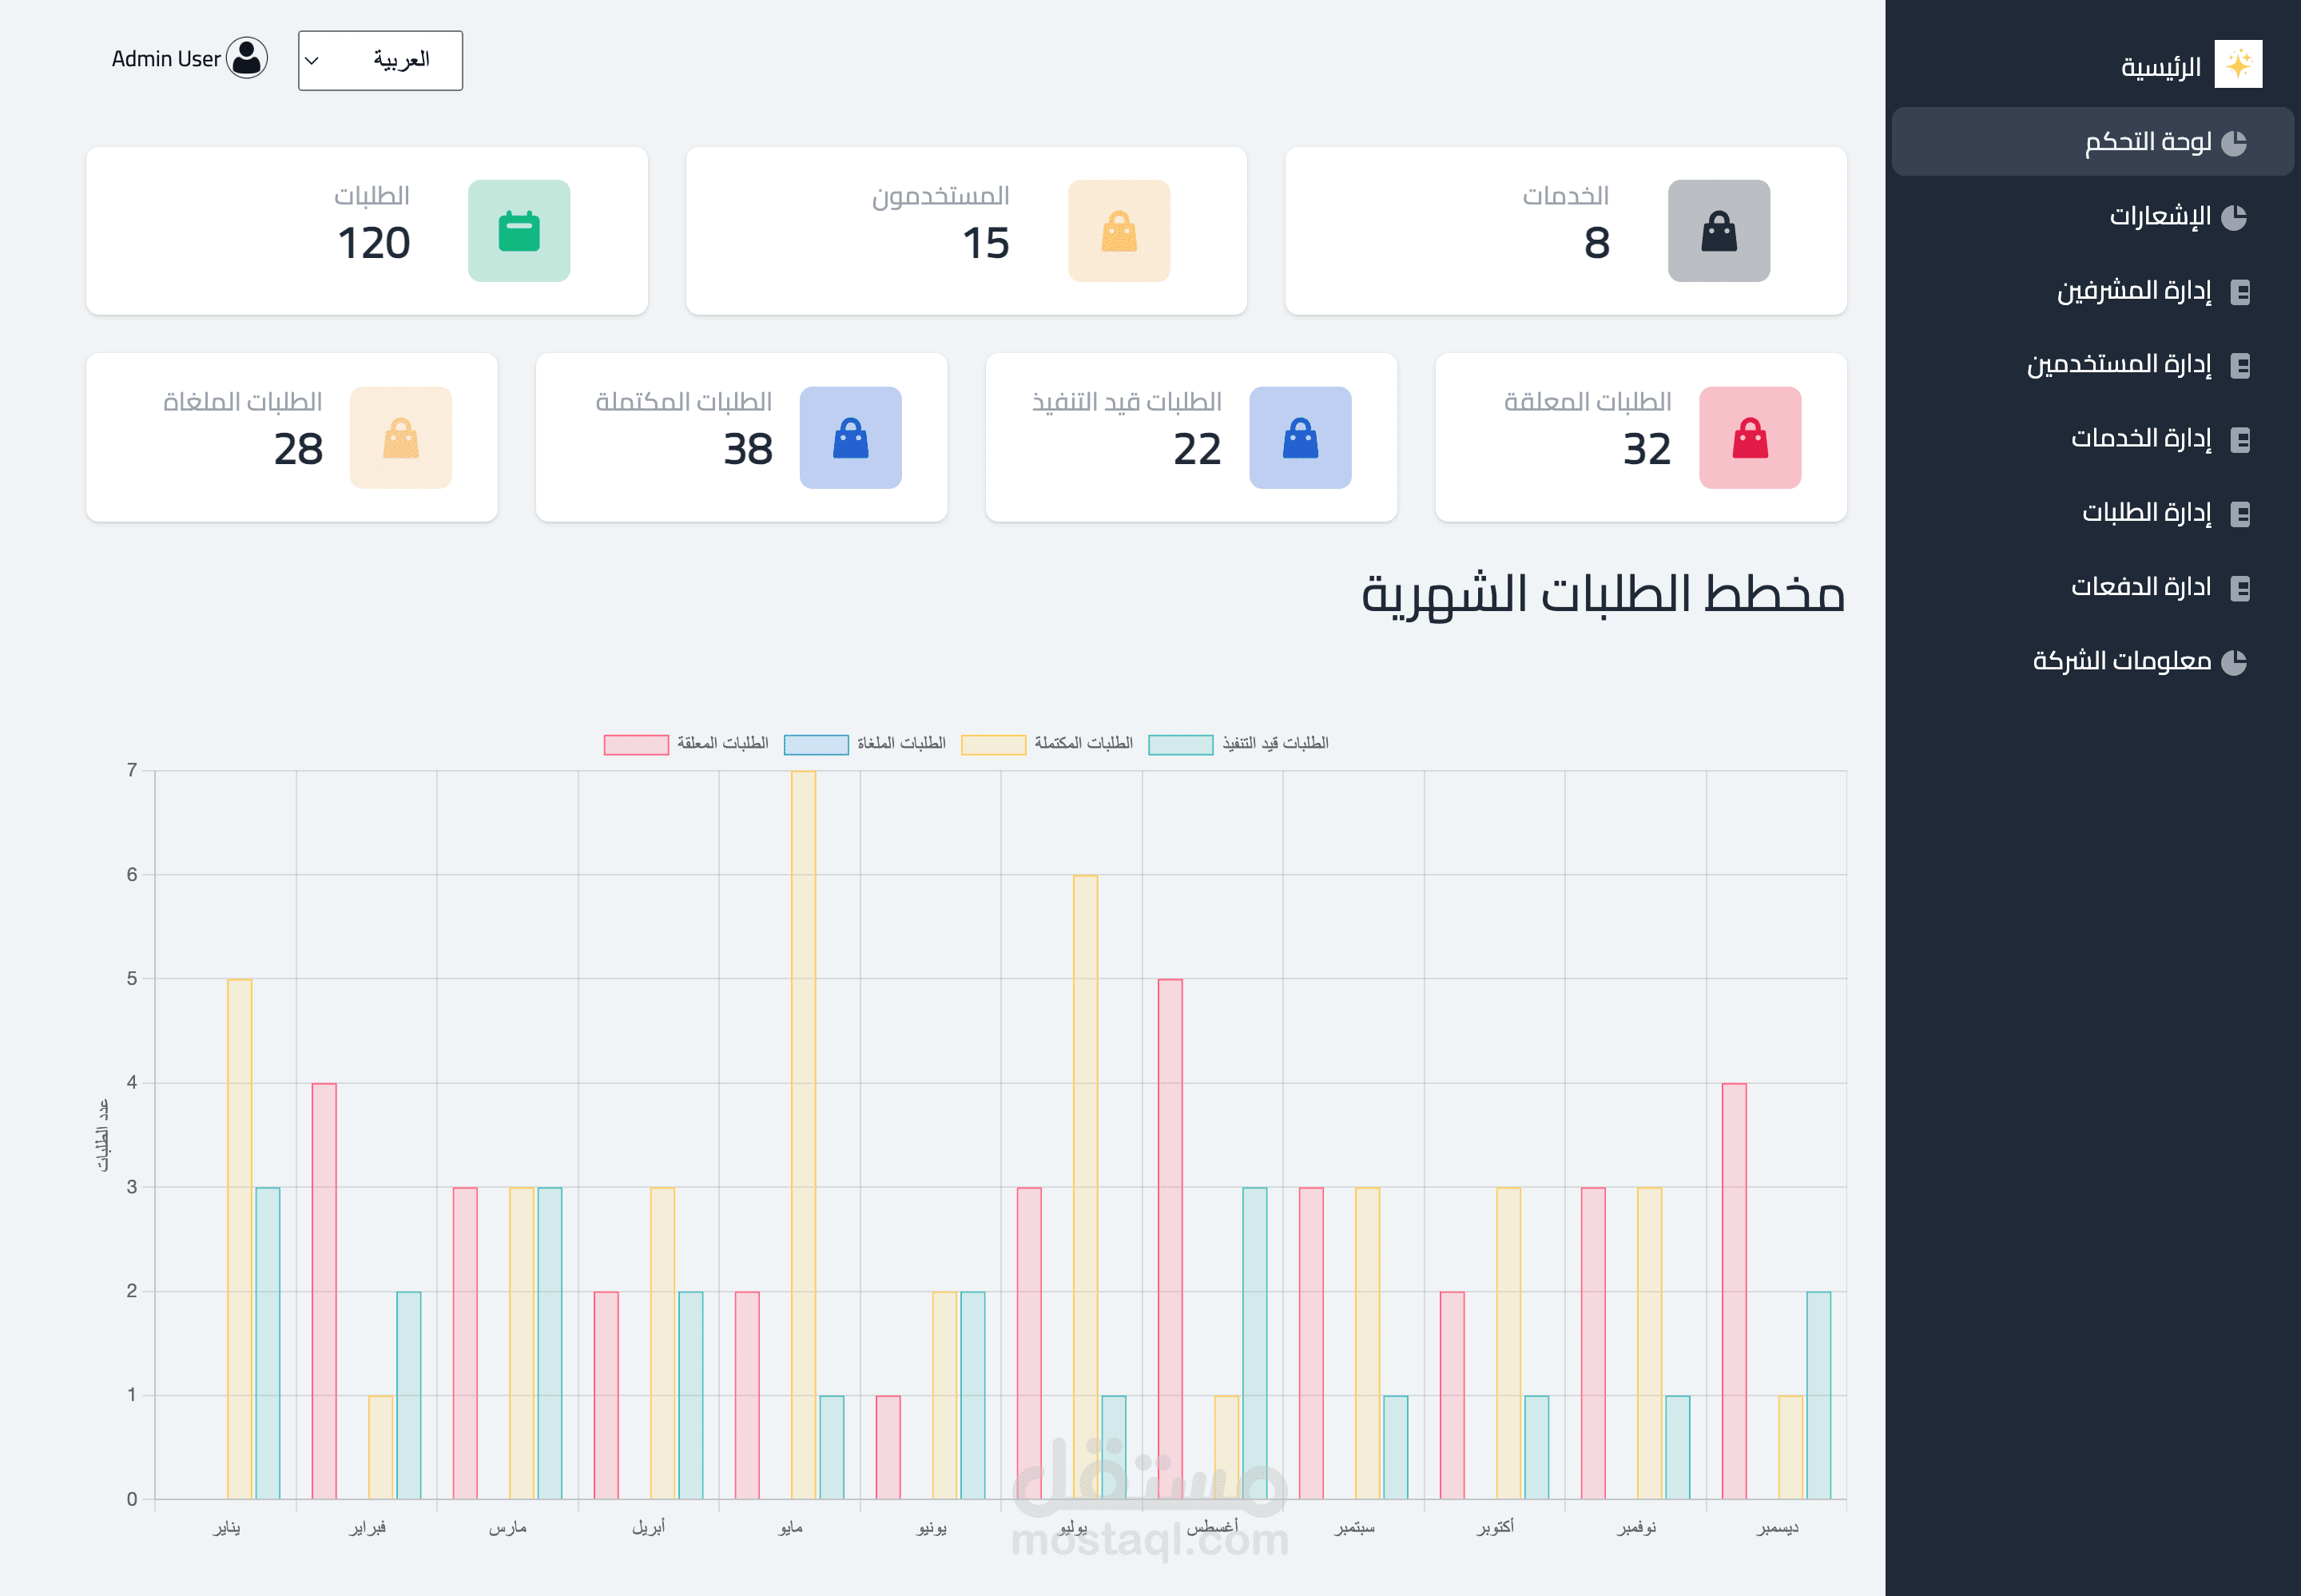Click the red bag icon on الطلبات المعلقة card
This screenshot has width=2301, height=1596.
1749,438
